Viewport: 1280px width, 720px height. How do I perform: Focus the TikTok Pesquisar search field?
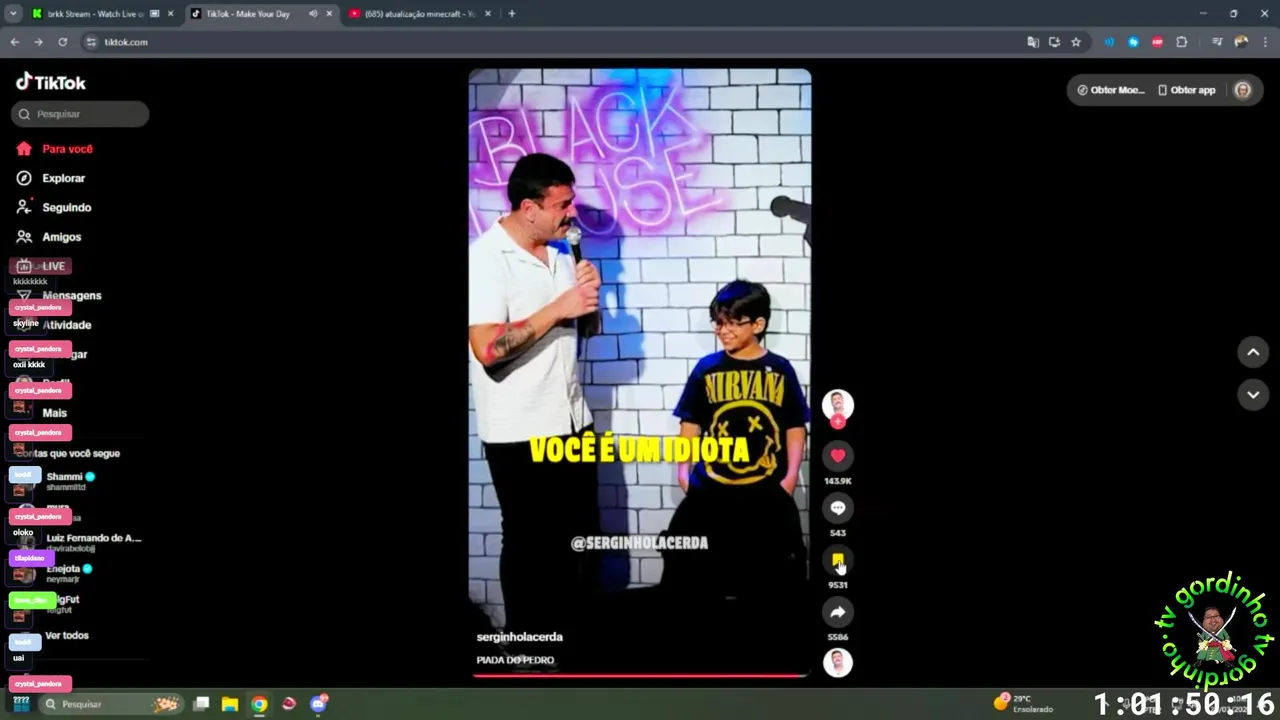(80, 114)
